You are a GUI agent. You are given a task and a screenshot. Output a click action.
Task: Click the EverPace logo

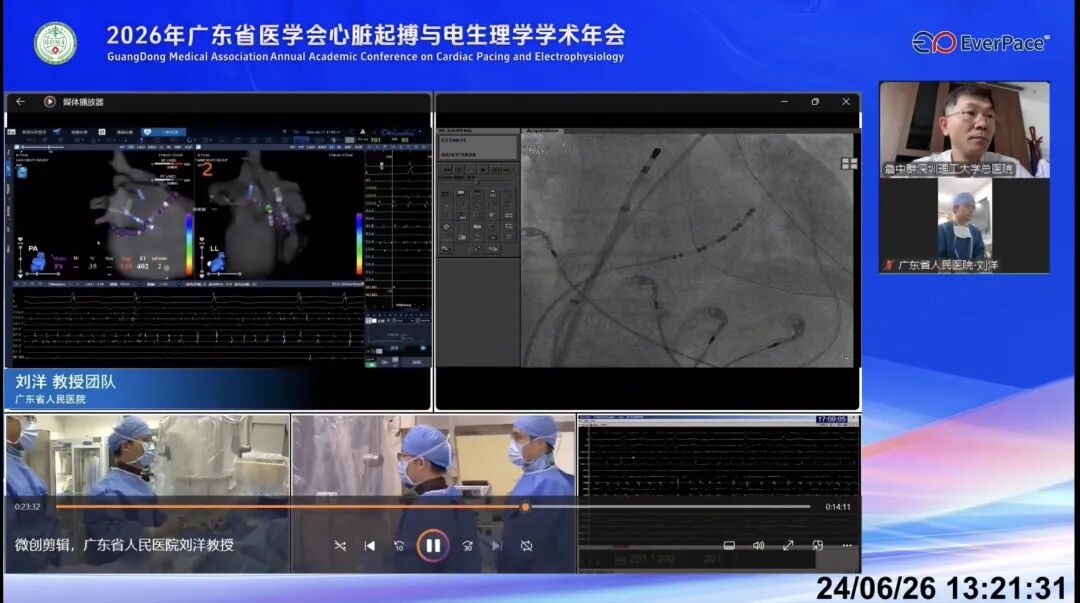[x=980, y=43]
